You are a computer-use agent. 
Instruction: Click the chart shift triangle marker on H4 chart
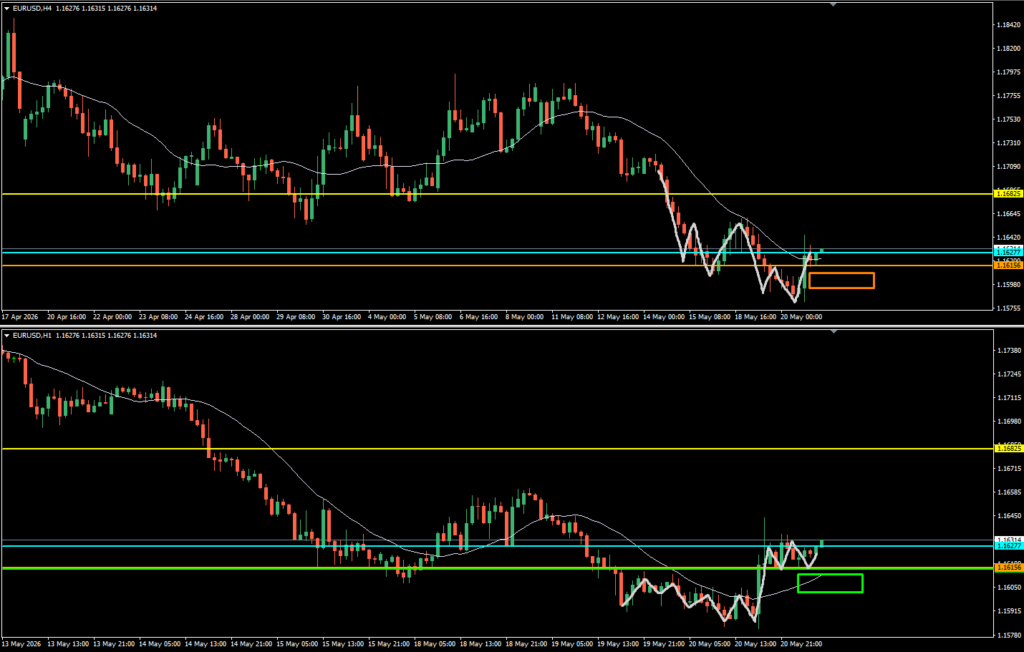point(833,5)
